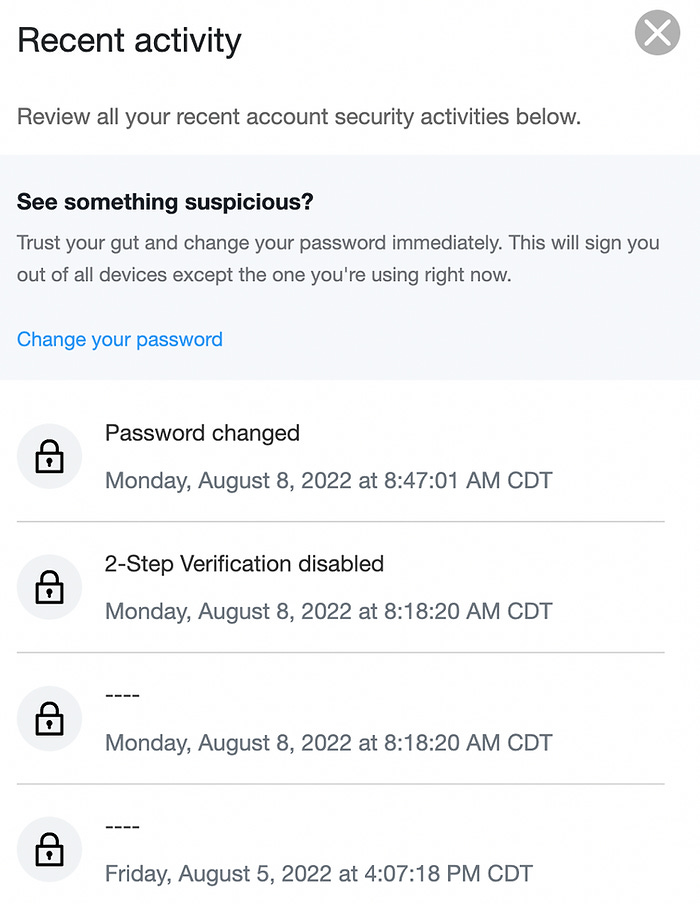Click the divider line below Password changed entry

coord(341,522)
